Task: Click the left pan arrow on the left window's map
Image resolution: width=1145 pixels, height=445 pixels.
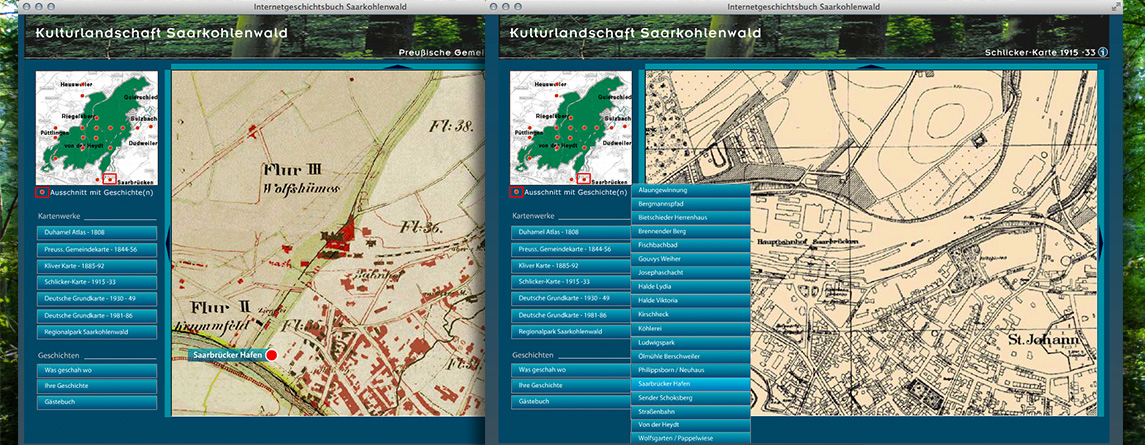Action: (168, 240)
